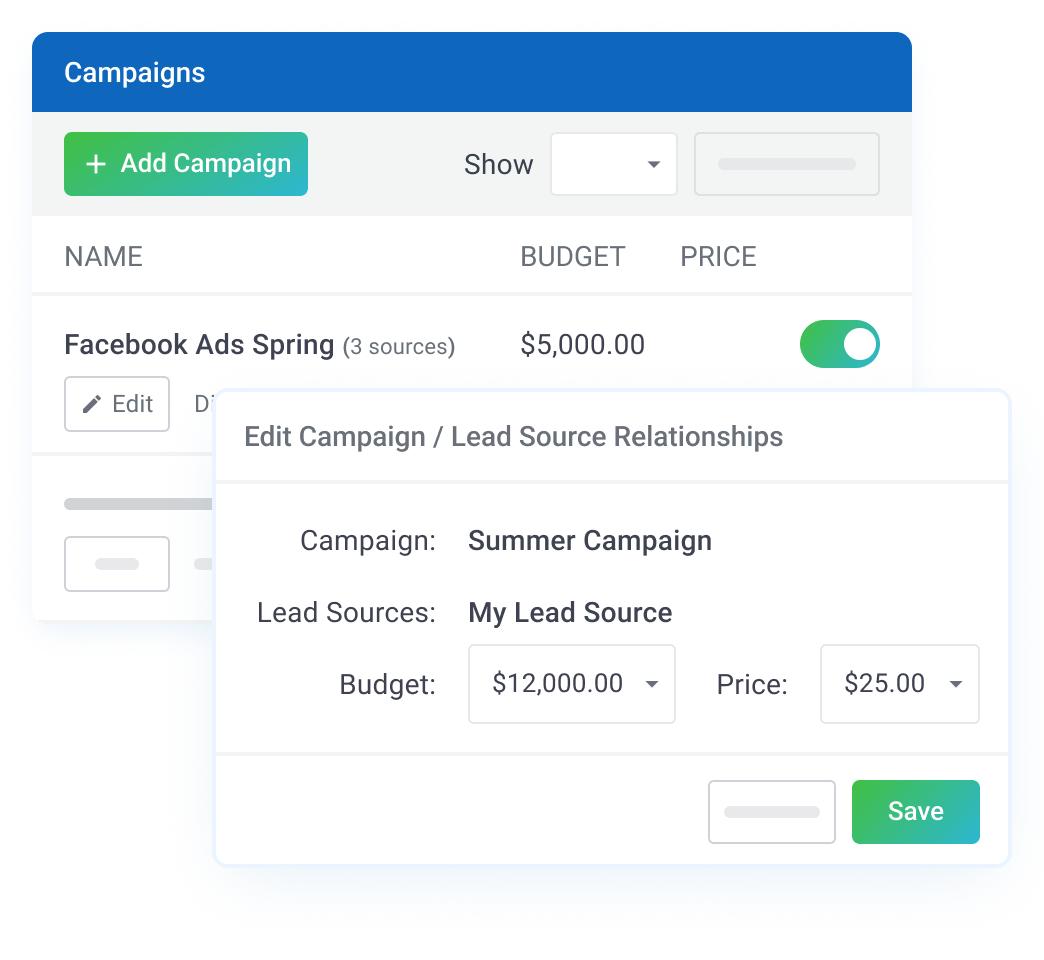
Task: Select the BUDGET column header
Action: pos(573,256)
